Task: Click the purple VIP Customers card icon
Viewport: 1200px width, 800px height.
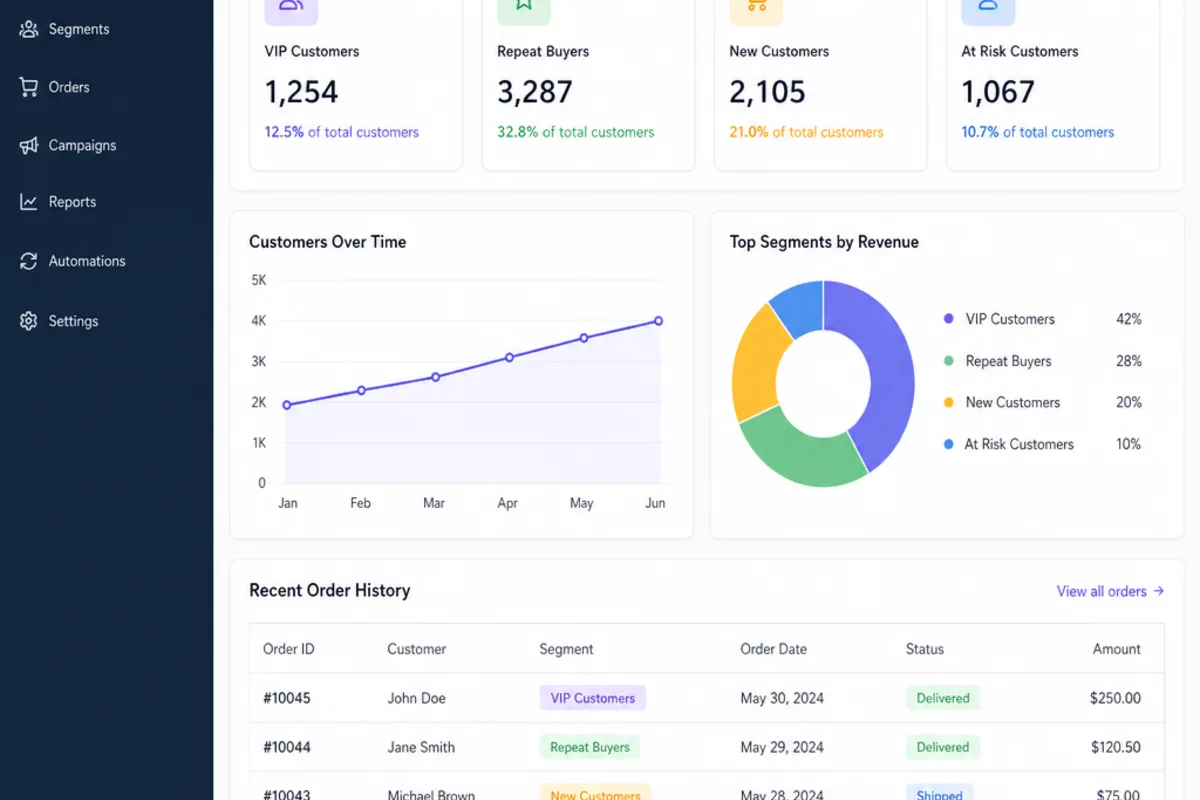Action: 291,8
